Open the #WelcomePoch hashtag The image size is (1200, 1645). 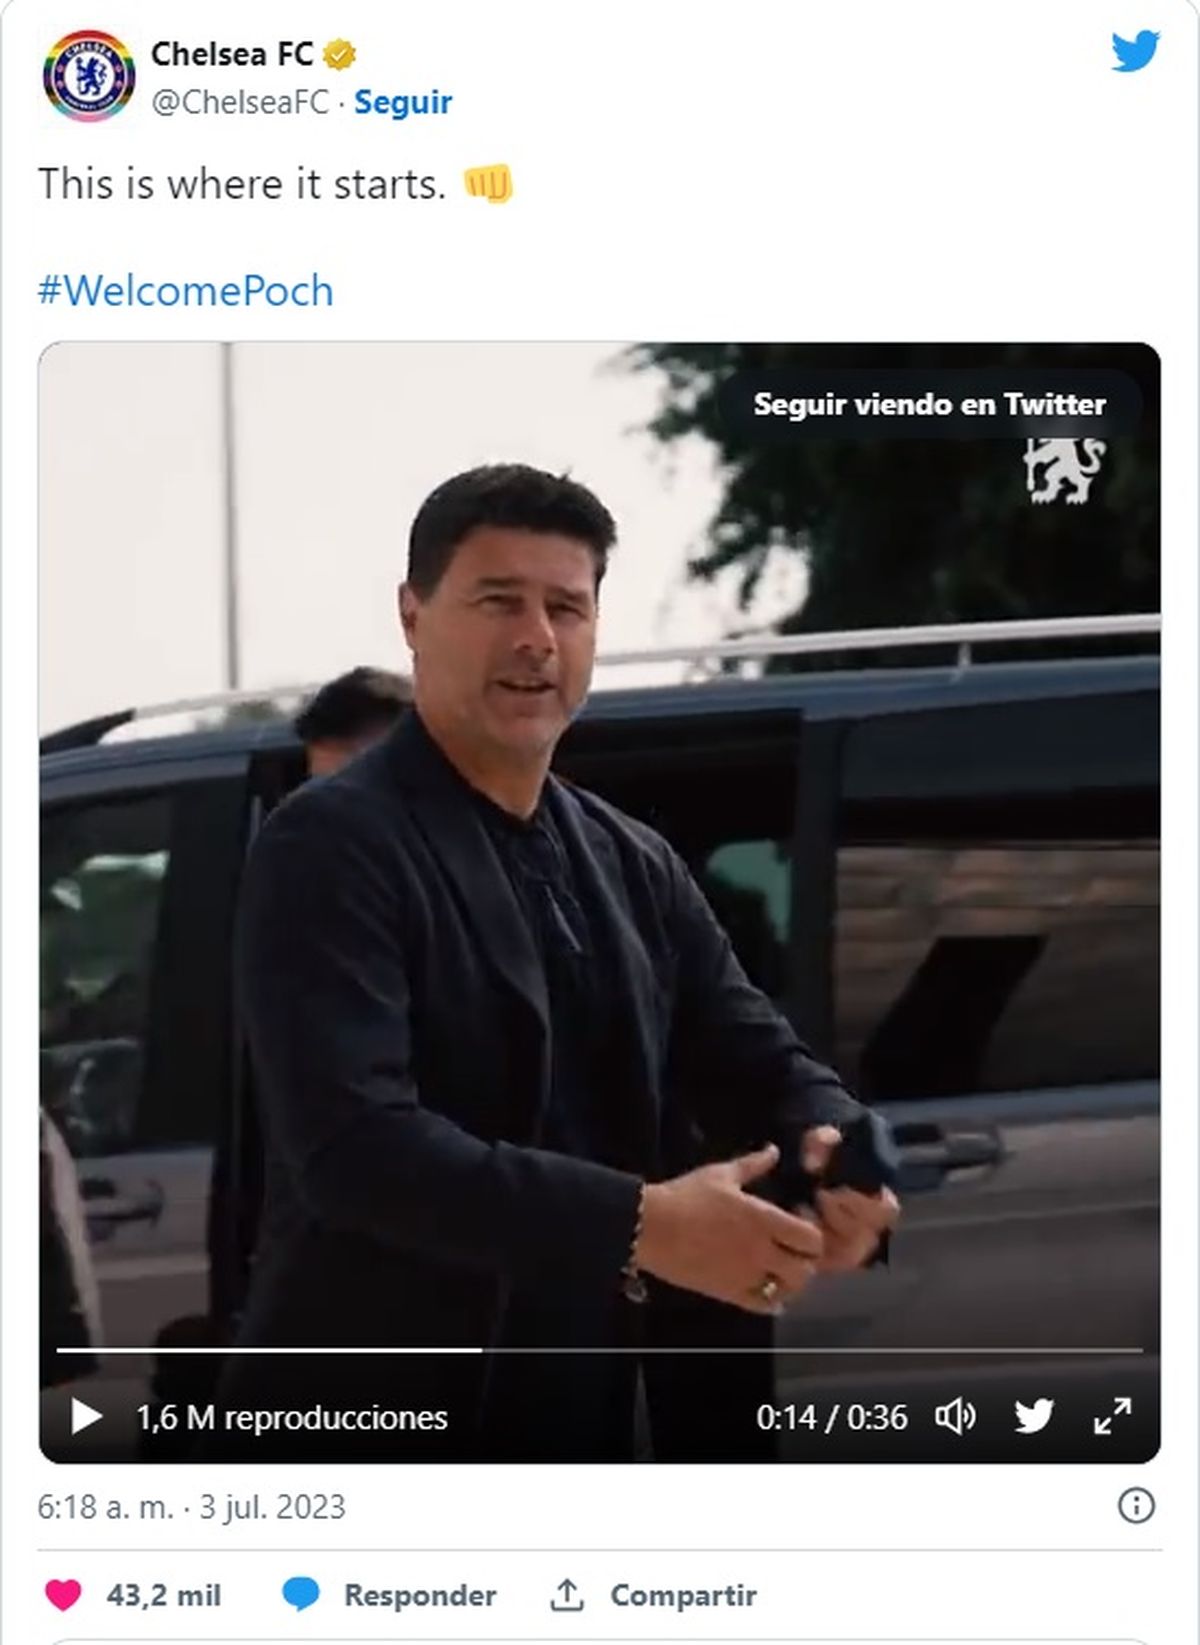[x=186, y=291]
